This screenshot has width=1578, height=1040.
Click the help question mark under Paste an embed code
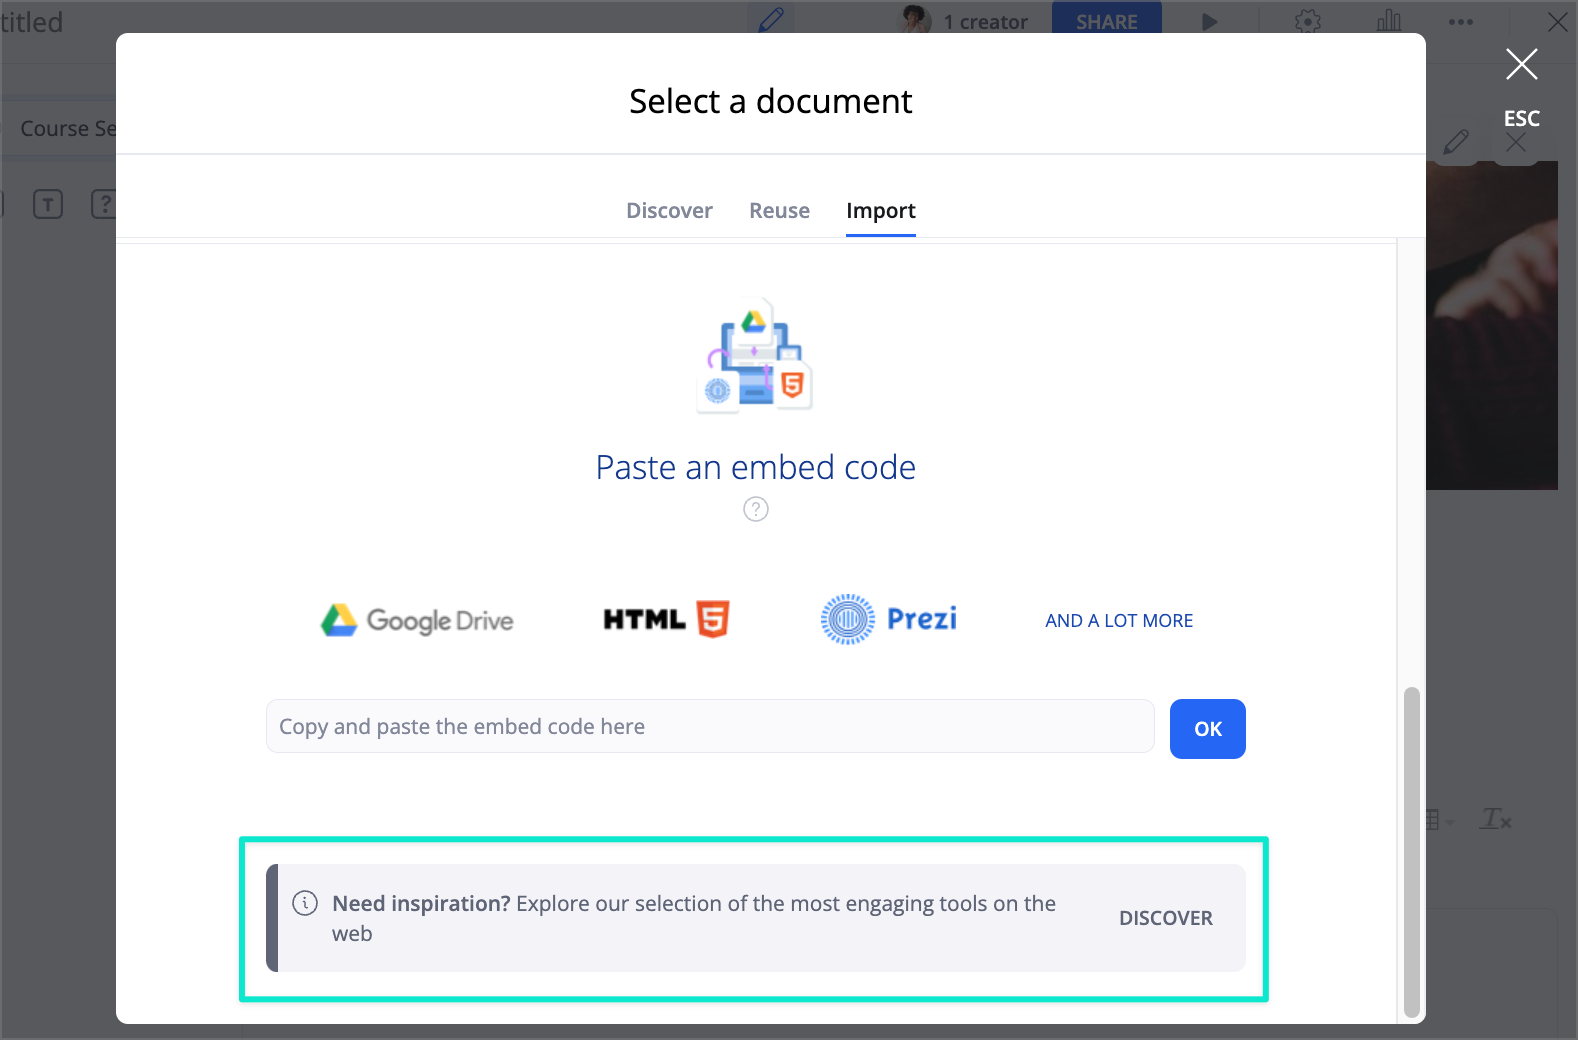[x=756, y=510]
